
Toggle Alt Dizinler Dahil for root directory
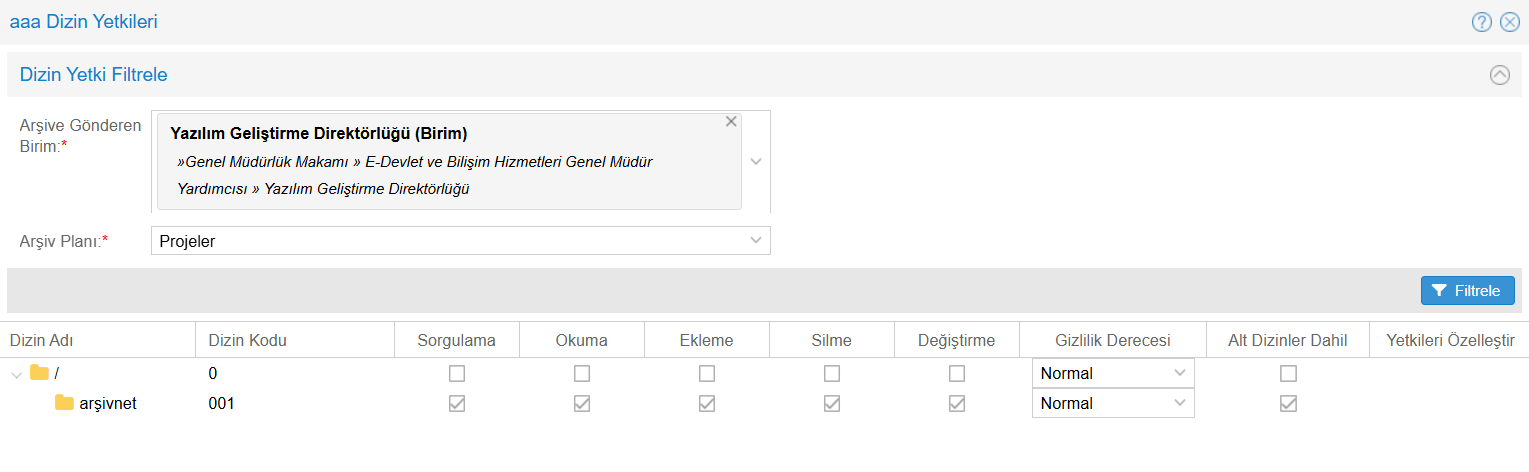(1289, 374)
